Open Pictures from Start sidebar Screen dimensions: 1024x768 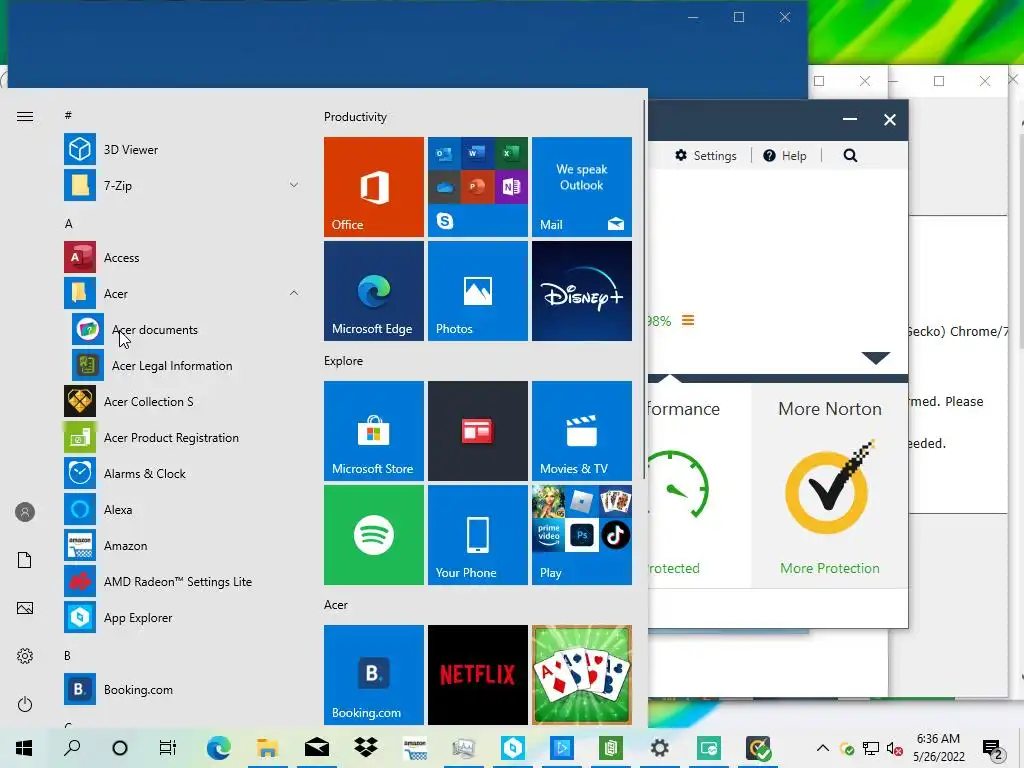pos(25,608)
